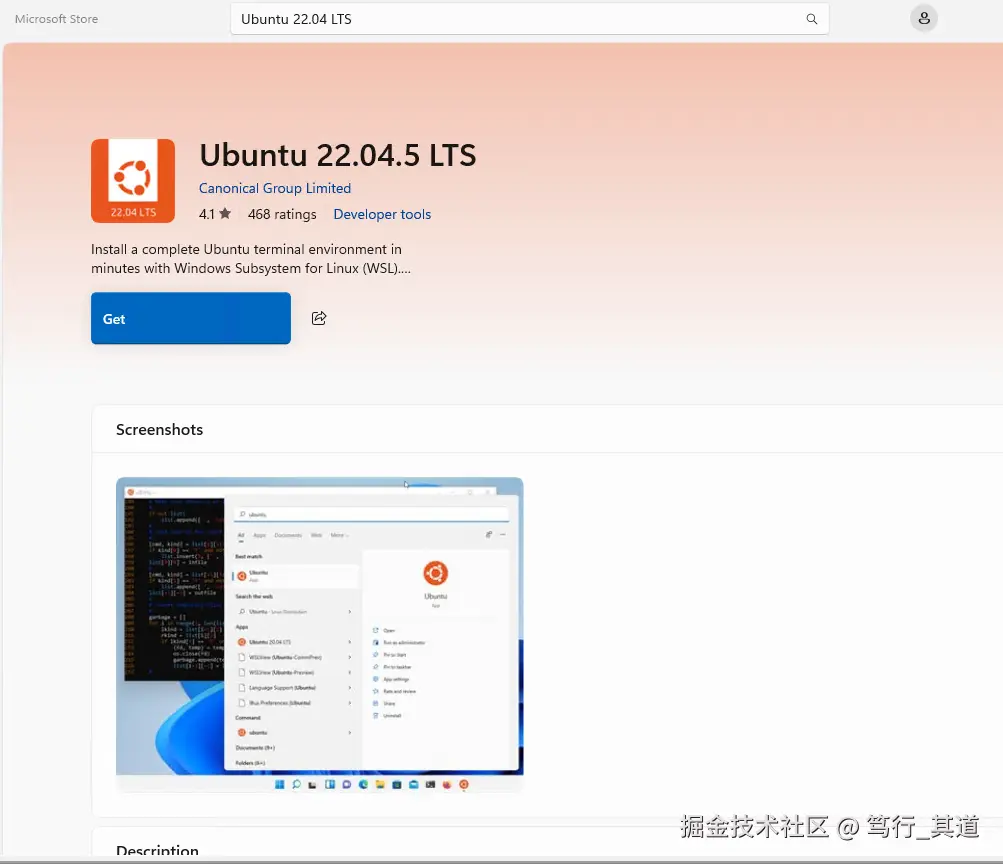Viewport: 1003px width, 864px height.
Task: Click the 4.1 rating value
Action: tap(207, 214)
